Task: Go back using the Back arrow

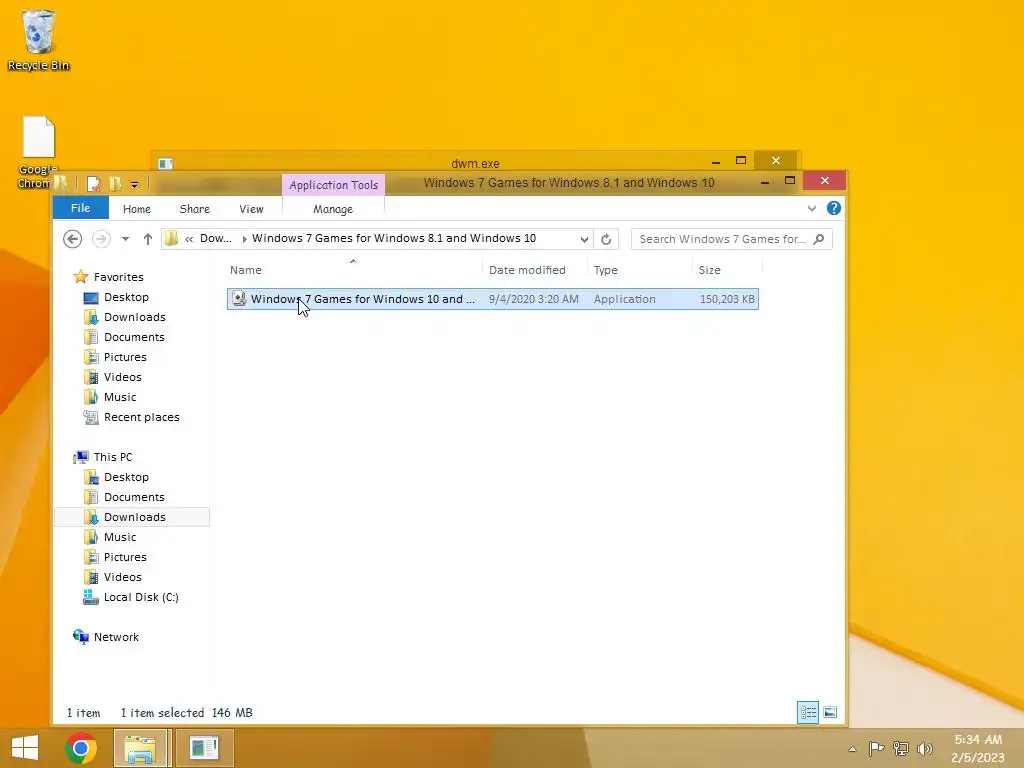Action: pos(72,239)
